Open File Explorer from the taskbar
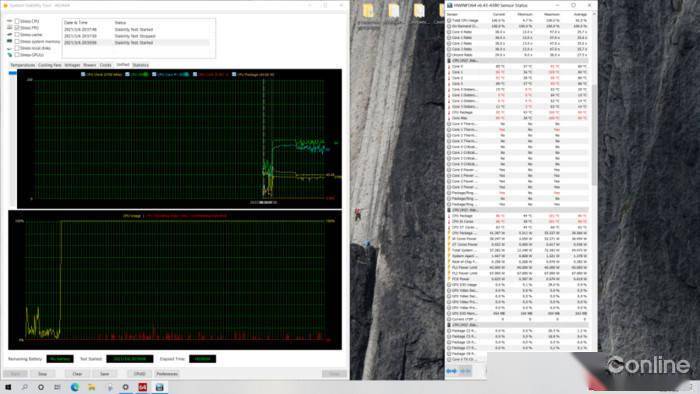 coord(92,387)
